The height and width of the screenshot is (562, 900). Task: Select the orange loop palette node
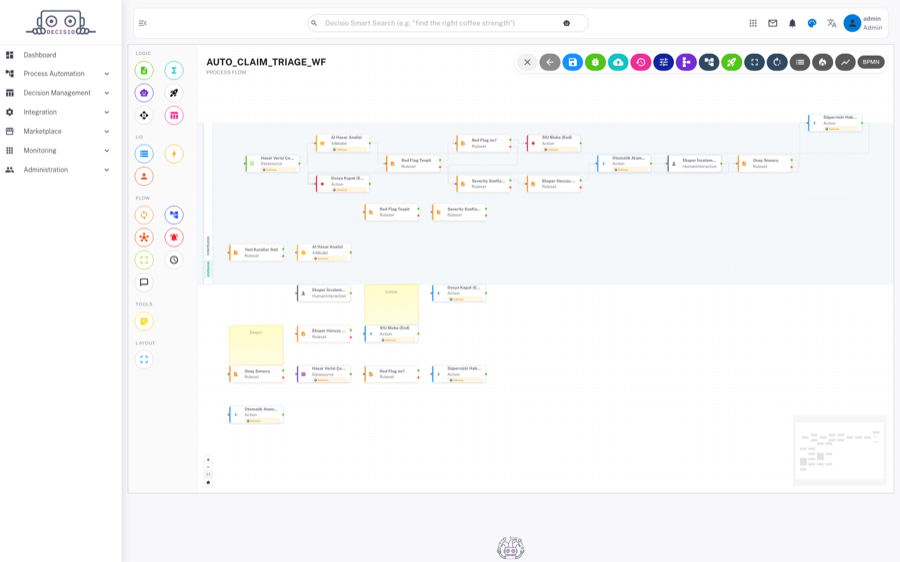click(144, 215)
